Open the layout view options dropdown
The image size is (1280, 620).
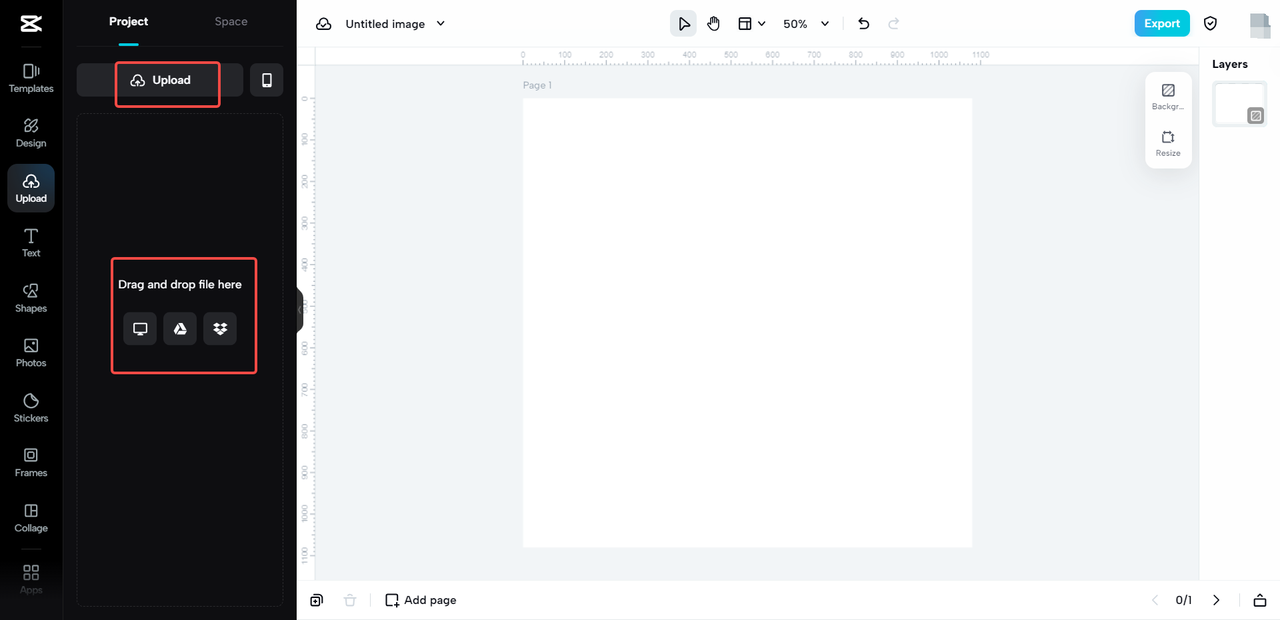pos(752,24)
